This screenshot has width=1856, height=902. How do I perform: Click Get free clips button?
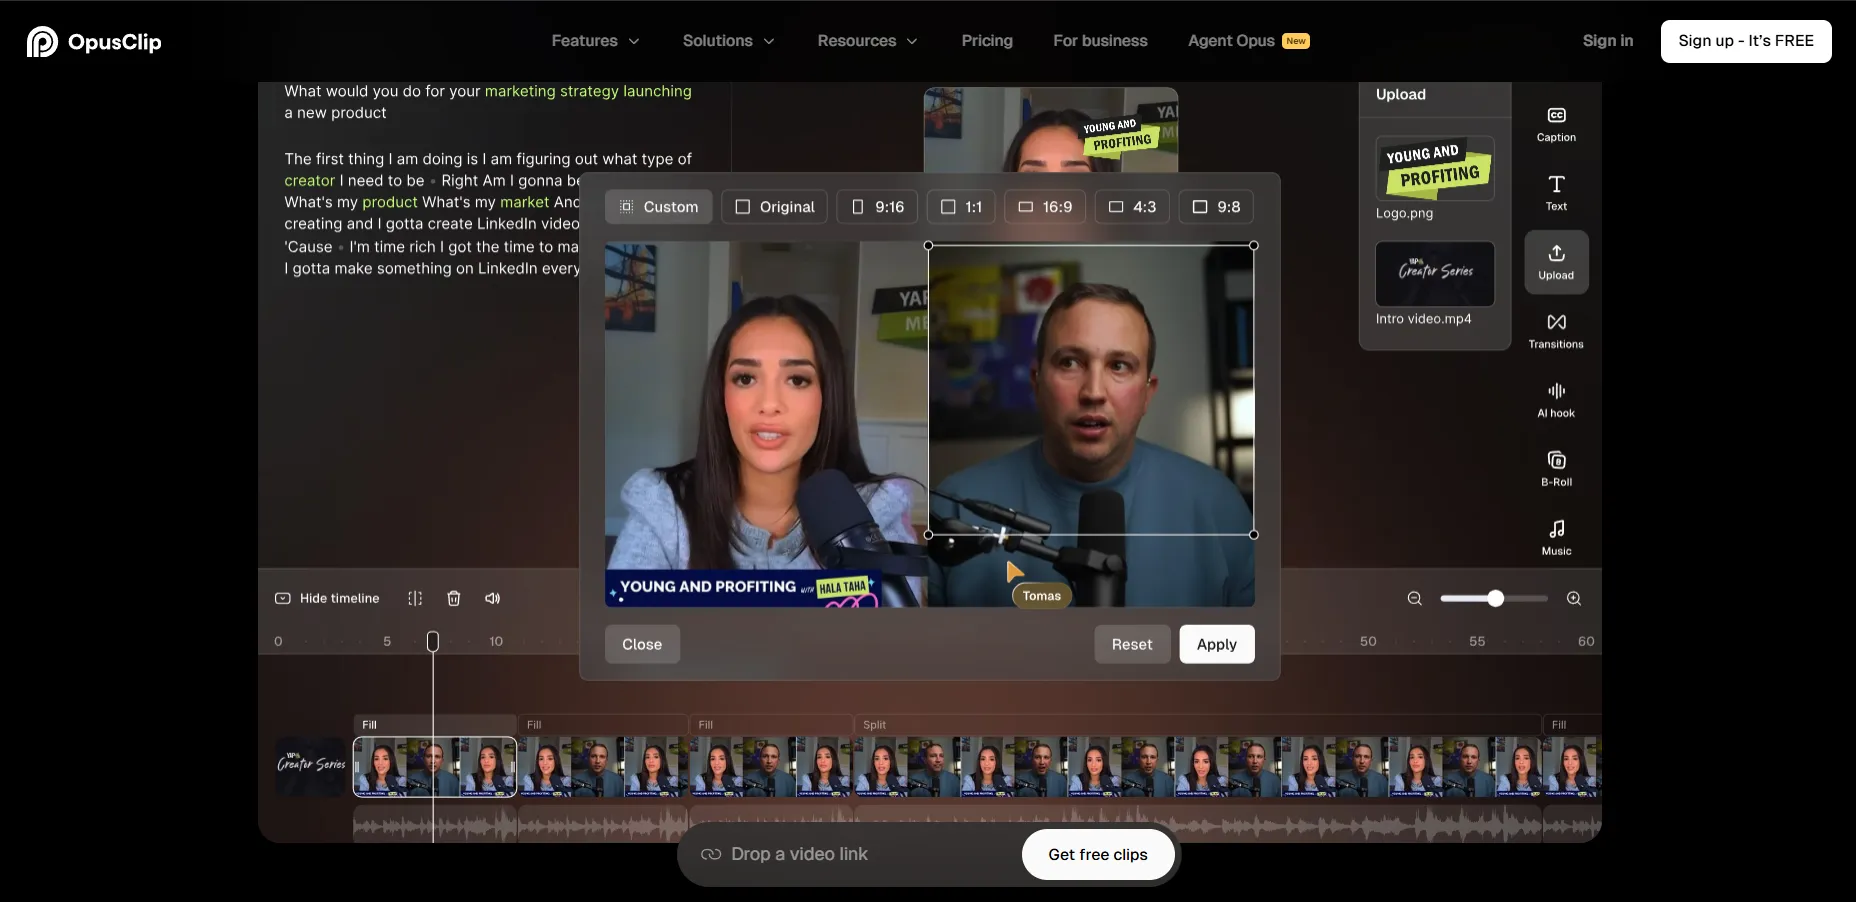1098,854
